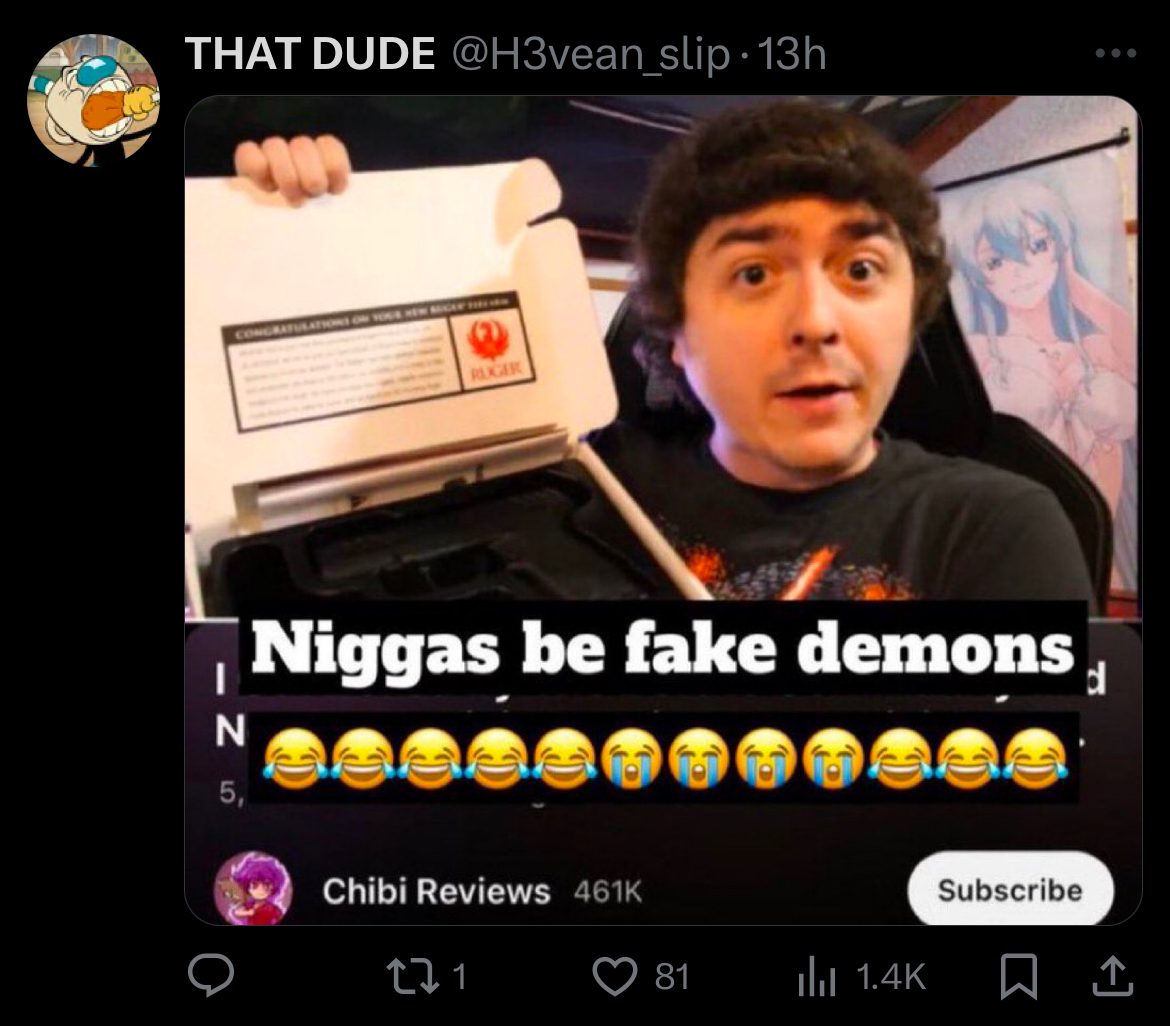Viewport: 1170px width, 1026px height.
Task: Click the 1.4K views count
Action: [x=891, y=976]
